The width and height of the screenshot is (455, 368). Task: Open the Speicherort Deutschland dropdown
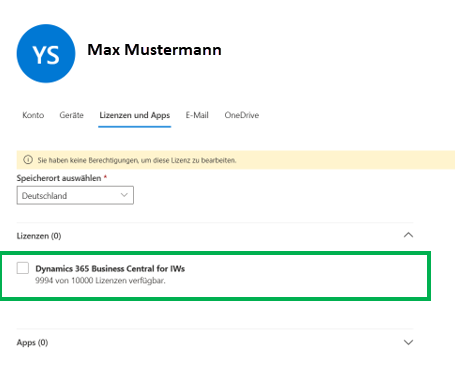point(75,195)
